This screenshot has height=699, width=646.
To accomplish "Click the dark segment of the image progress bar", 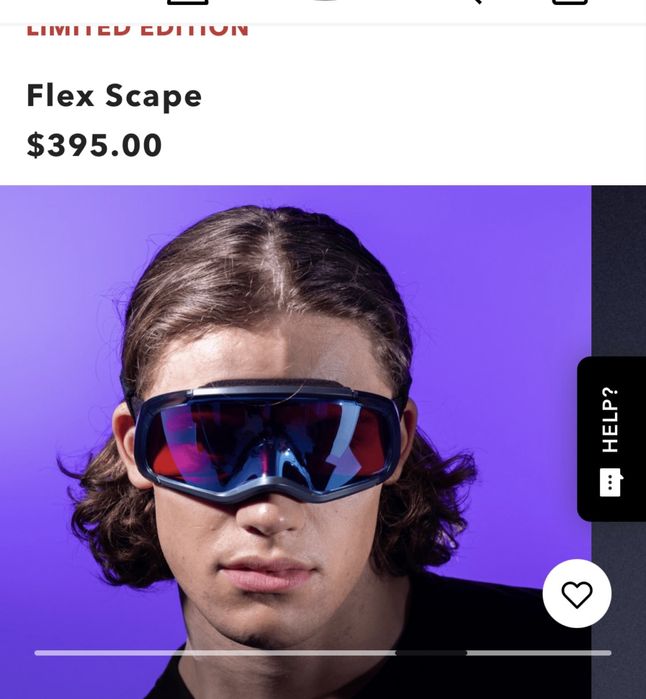I will (431, 653).
